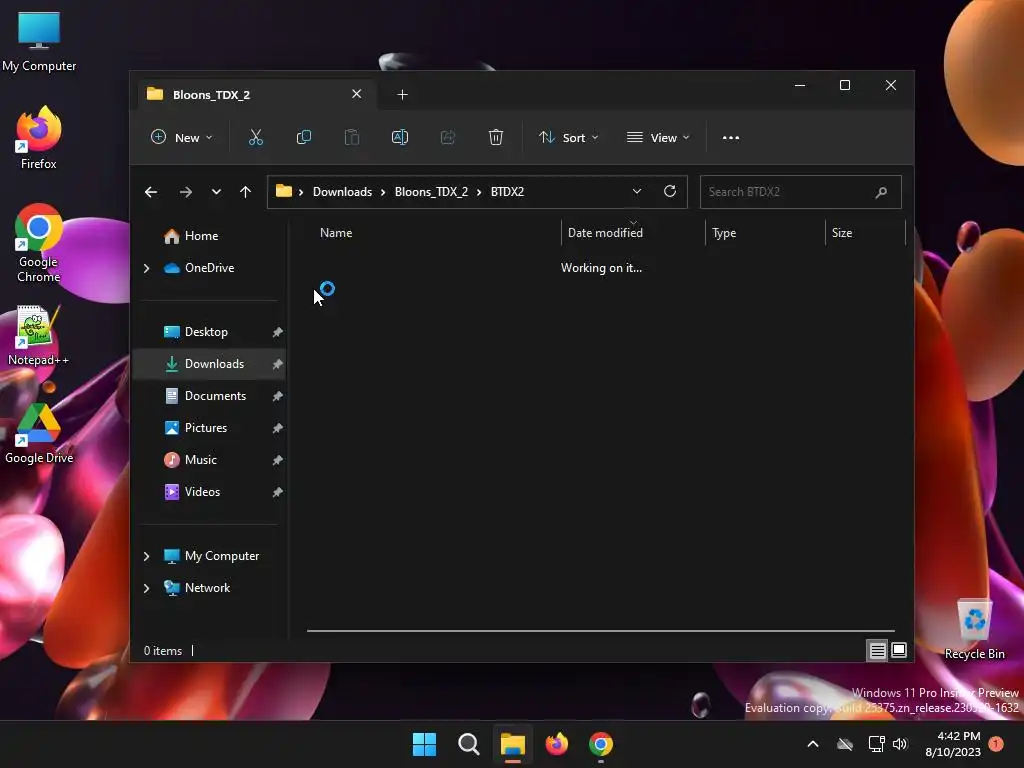Click the volume speaker tray icon
This screenshot has width=1024, height=768.
click(900, 744)
